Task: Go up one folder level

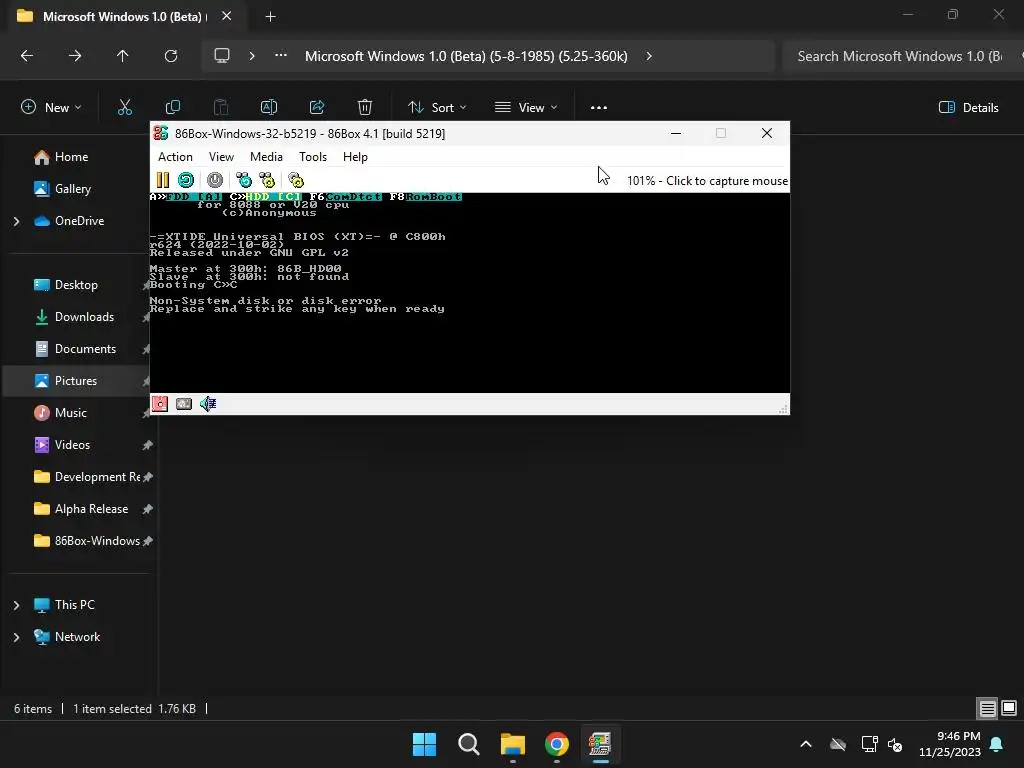Action: (123, 56)
